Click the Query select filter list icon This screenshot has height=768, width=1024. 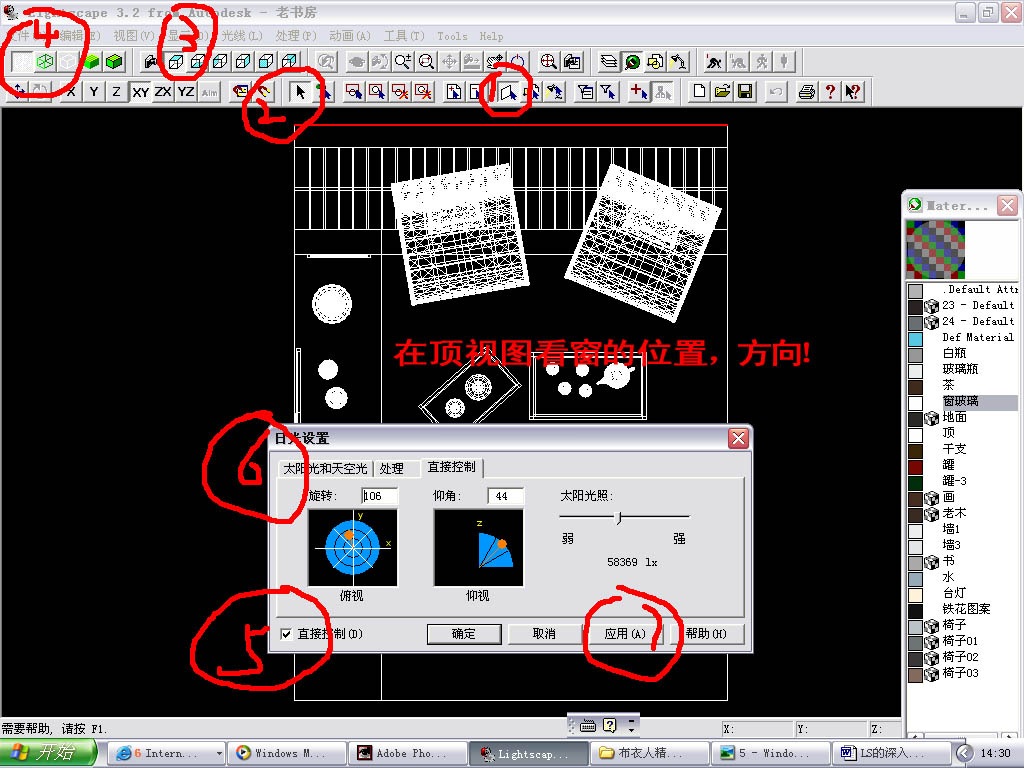586,91
